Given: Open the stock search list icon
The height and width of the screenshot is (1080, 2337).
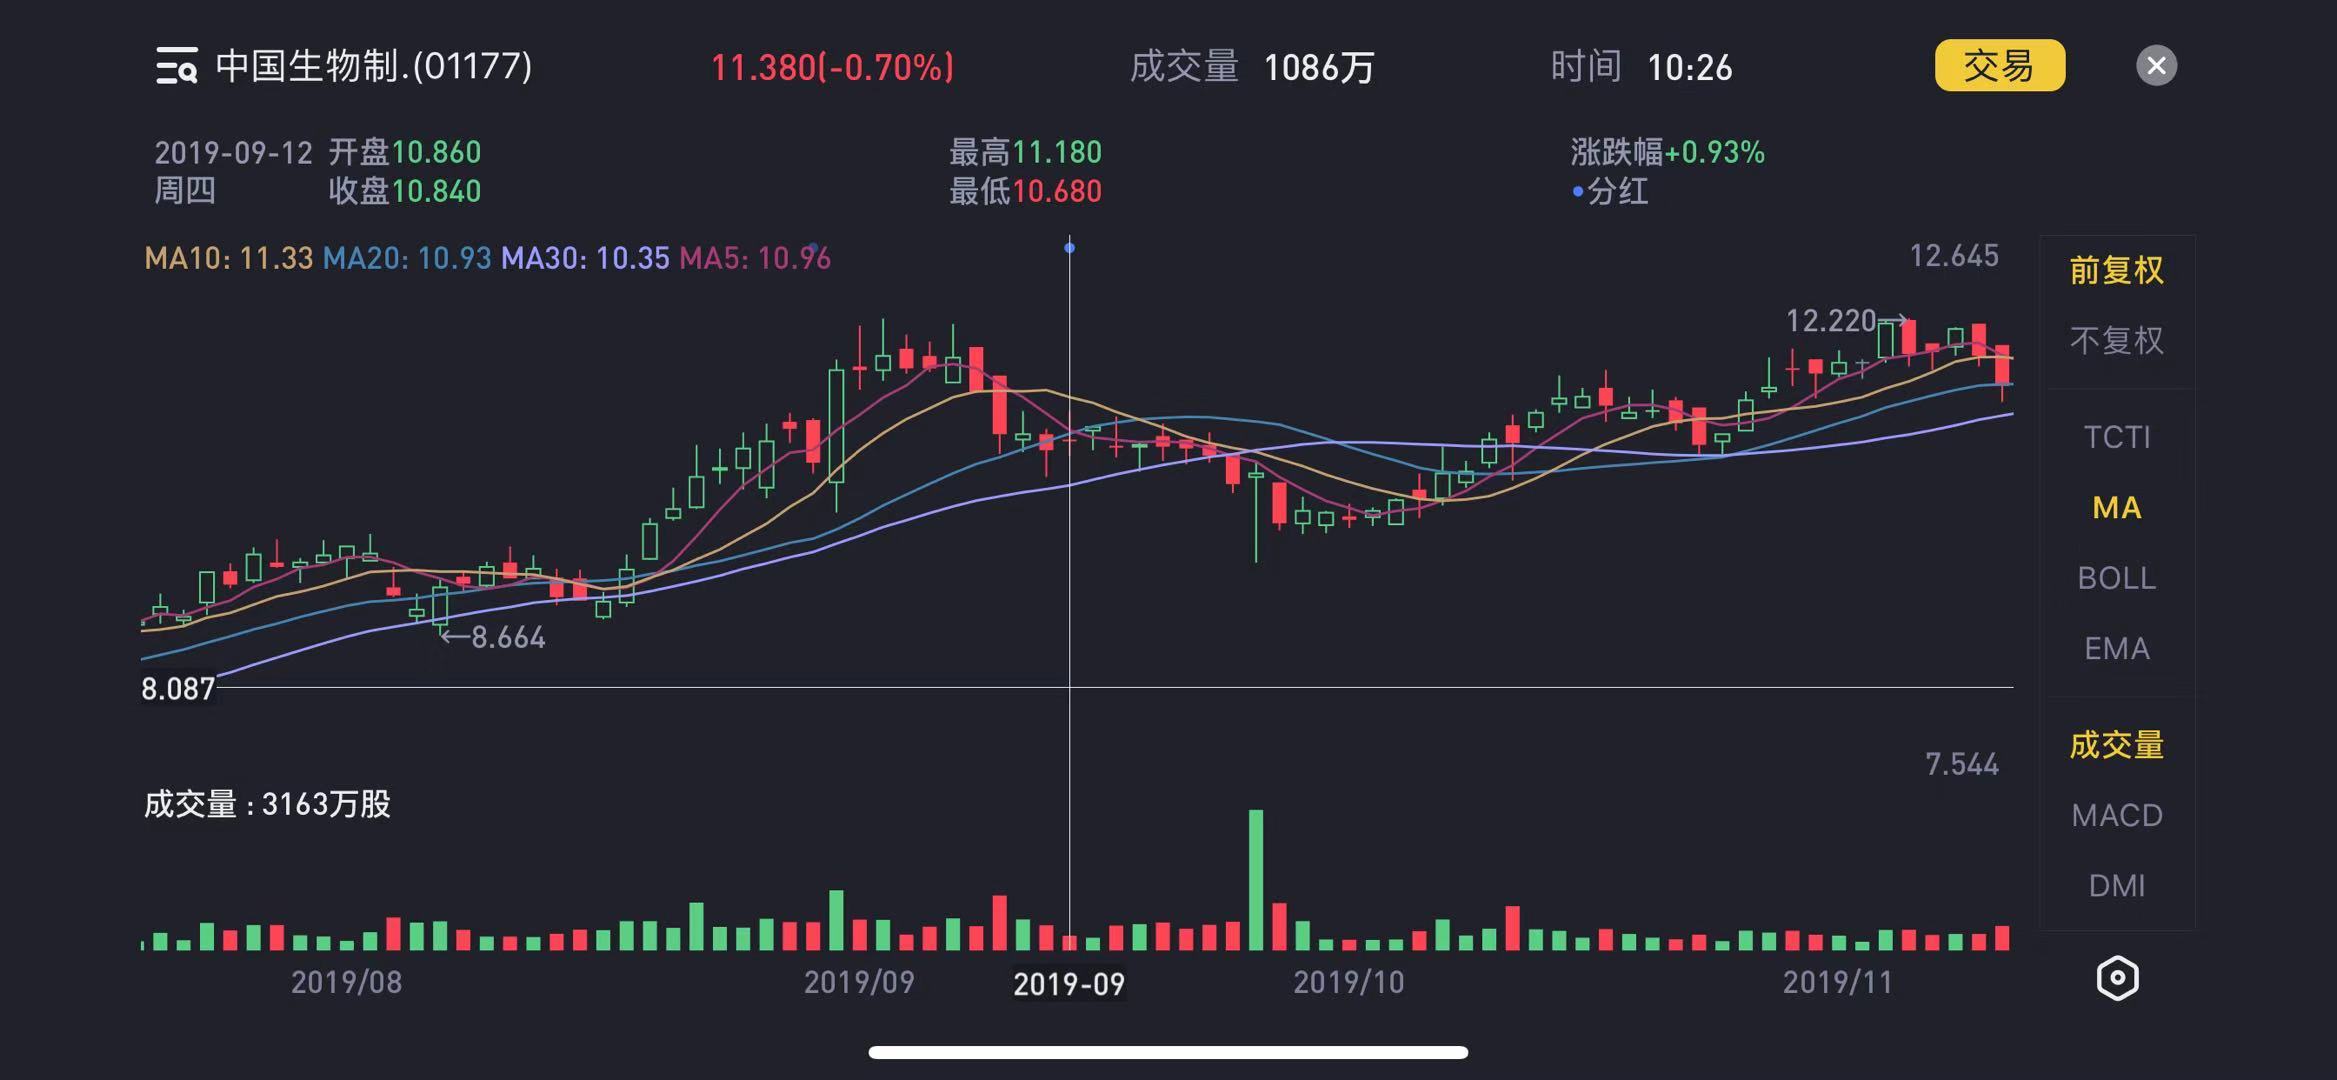Looking at the screenshot, I should tap(176, 66).
